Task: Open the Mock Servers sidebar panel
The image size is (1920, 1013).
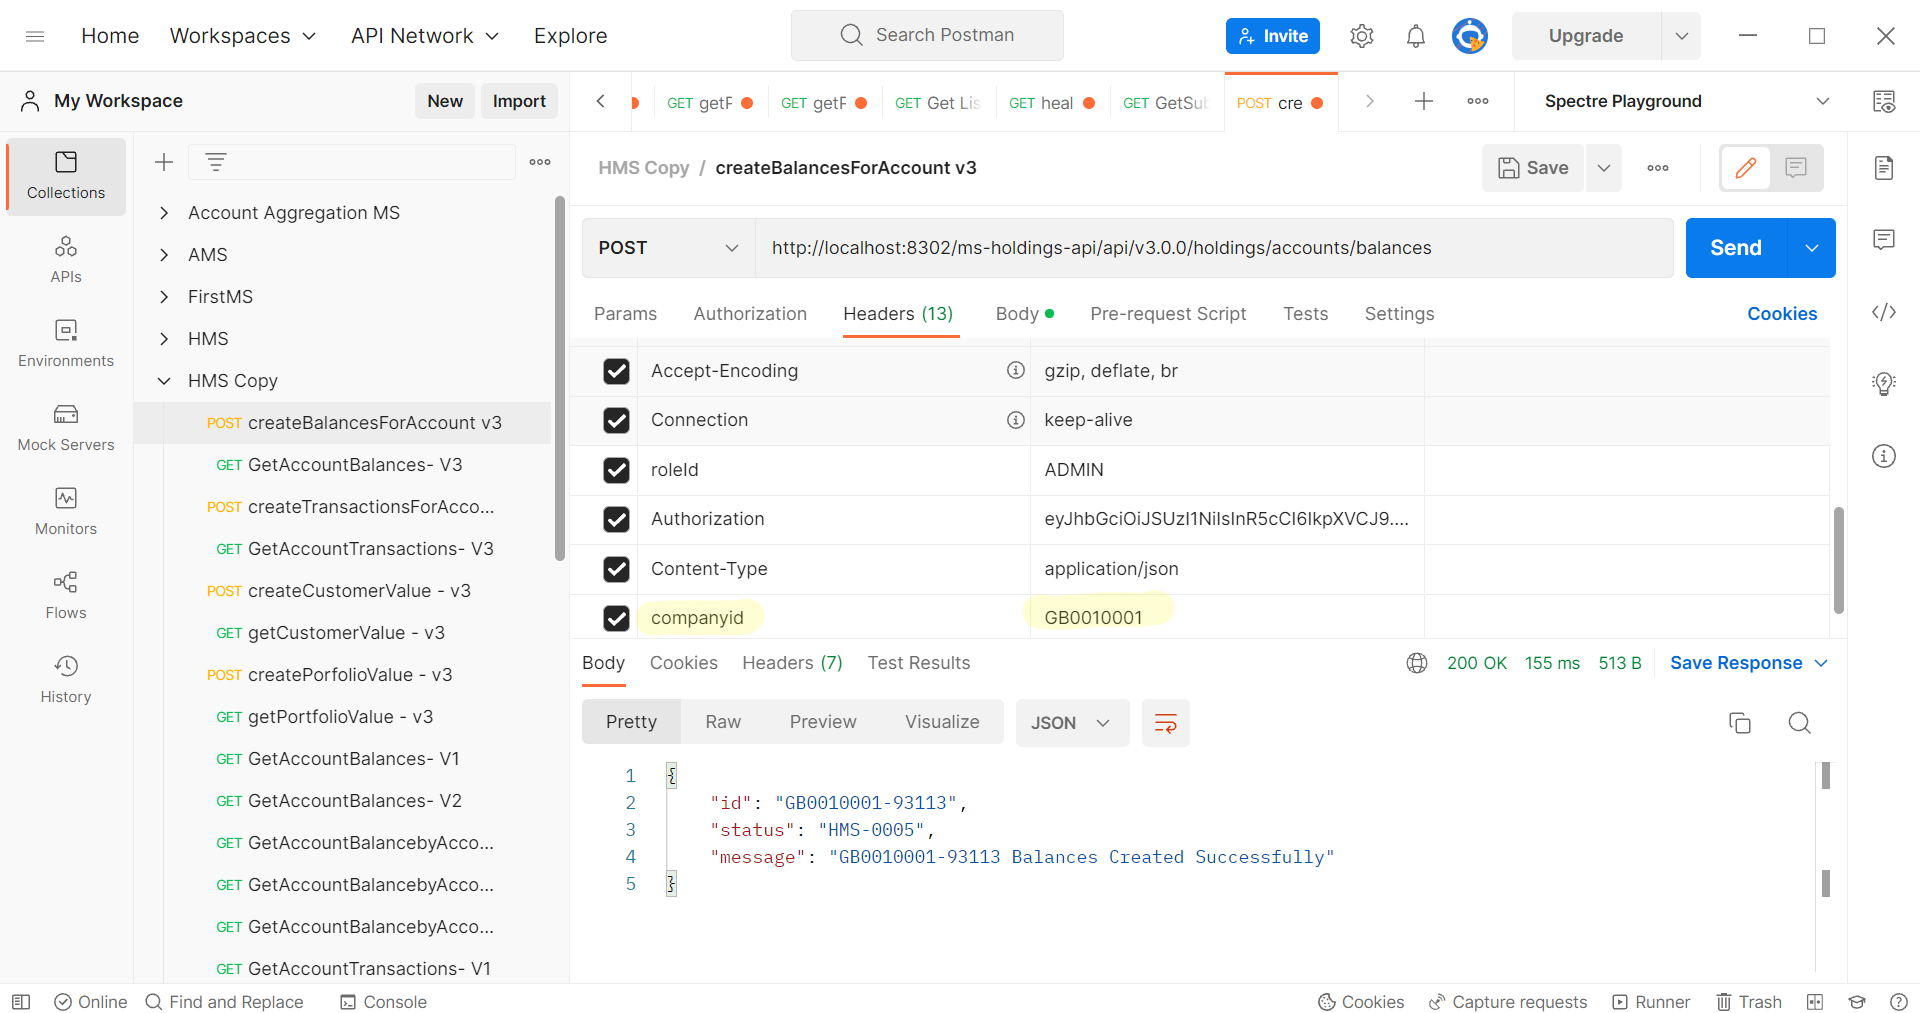Action: point(66,427)
